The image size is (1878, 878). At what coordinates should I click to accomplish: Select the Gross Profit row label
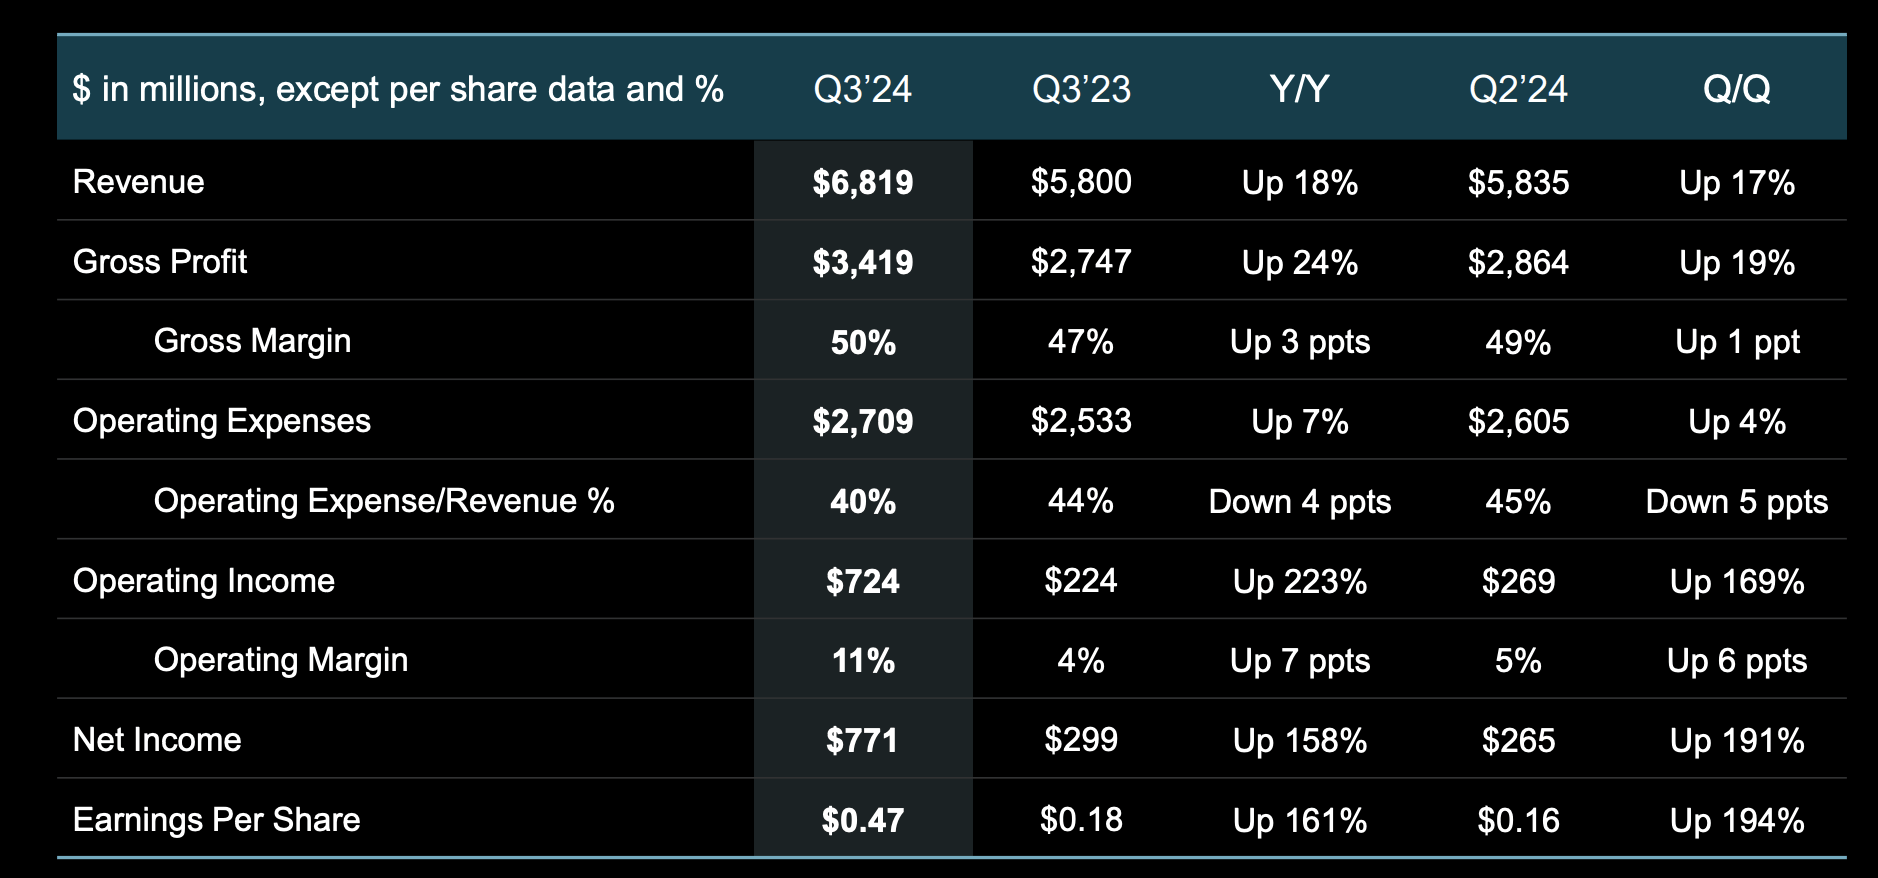(x=160, y=262)
